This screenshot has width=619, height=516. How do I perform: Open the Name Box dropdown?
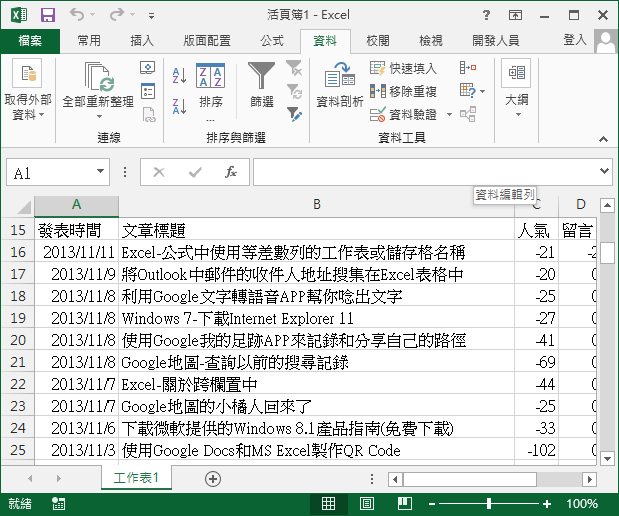pyautogui.click(x=101, y=171)
